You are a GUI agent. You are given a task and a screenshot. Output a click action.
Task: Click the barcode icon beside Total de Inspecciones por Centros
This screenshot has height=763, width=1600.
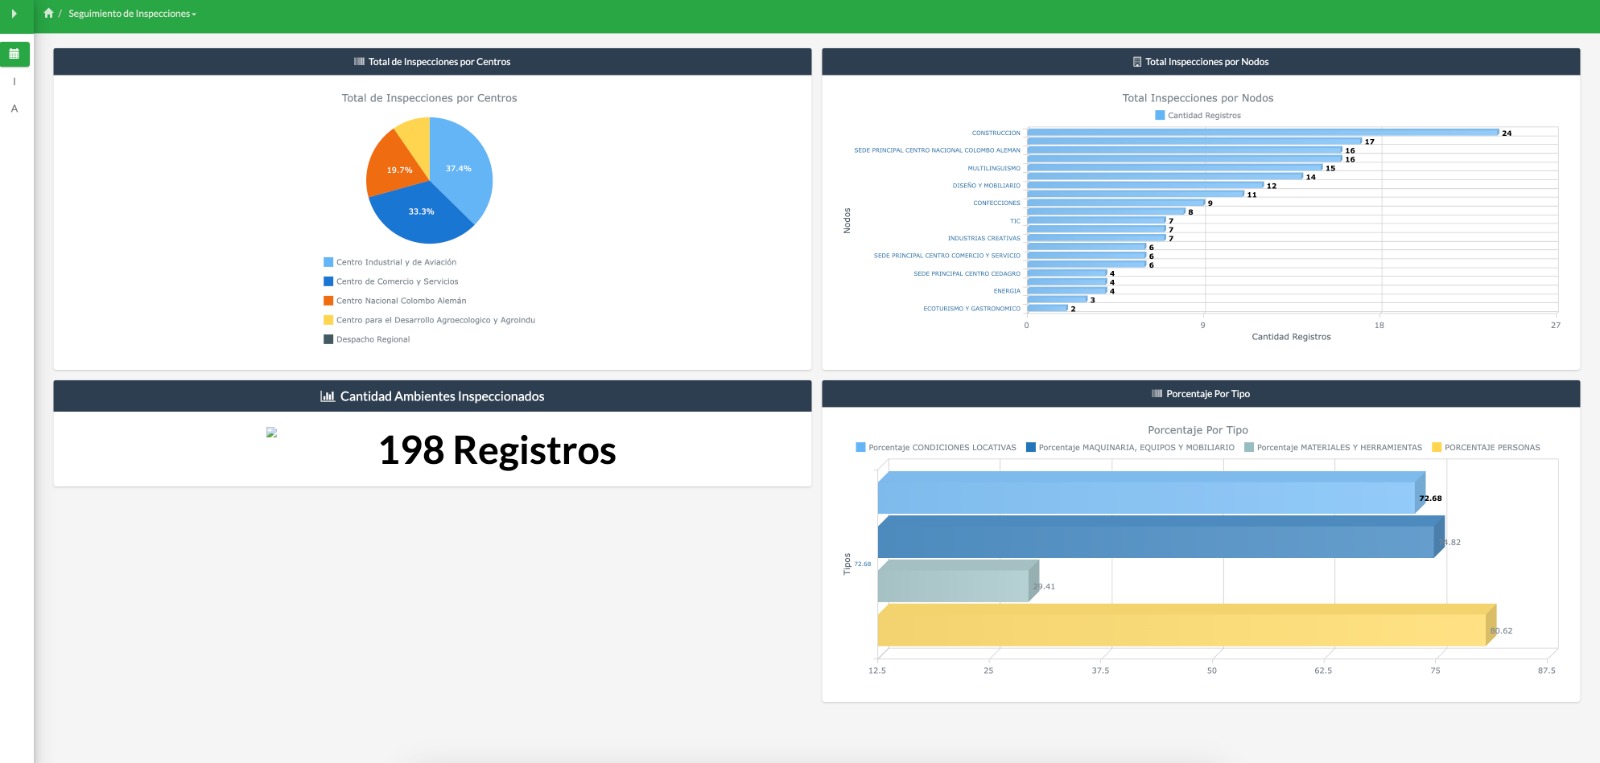pyautogui.click(x=359, y=62)
